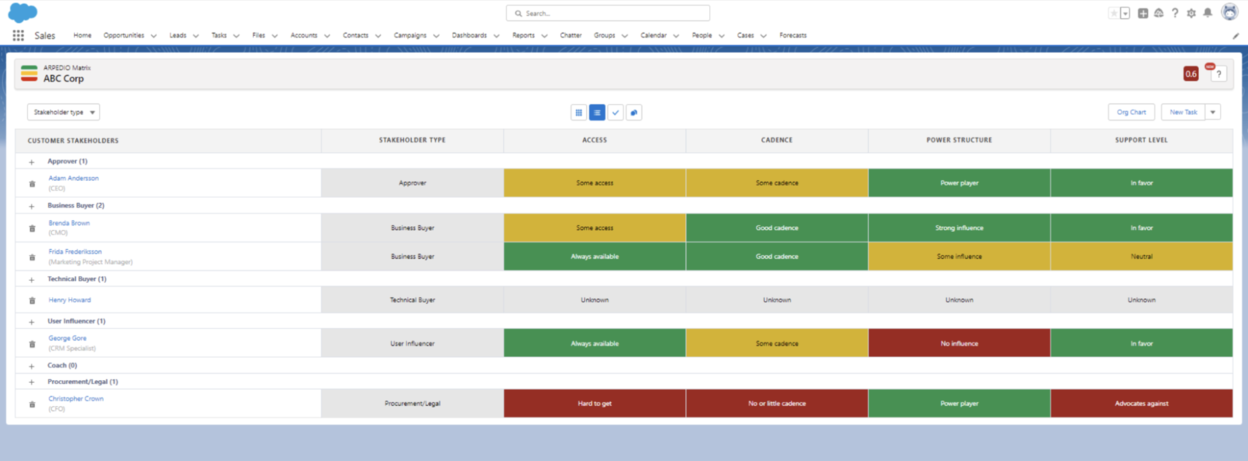
Task: Open the Leads tab chevron menu
Action: (195, 36)
